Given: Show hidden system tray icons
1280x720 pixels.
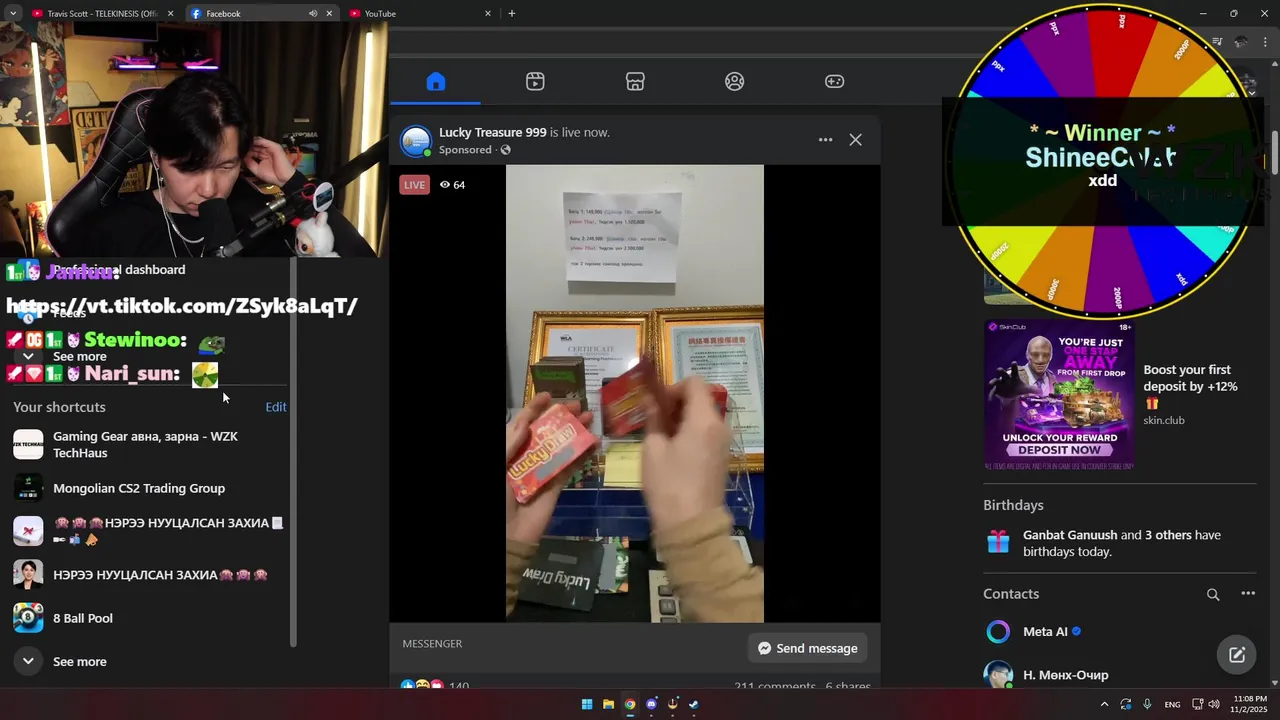Looking at the screenshot, I should 1105,704.
